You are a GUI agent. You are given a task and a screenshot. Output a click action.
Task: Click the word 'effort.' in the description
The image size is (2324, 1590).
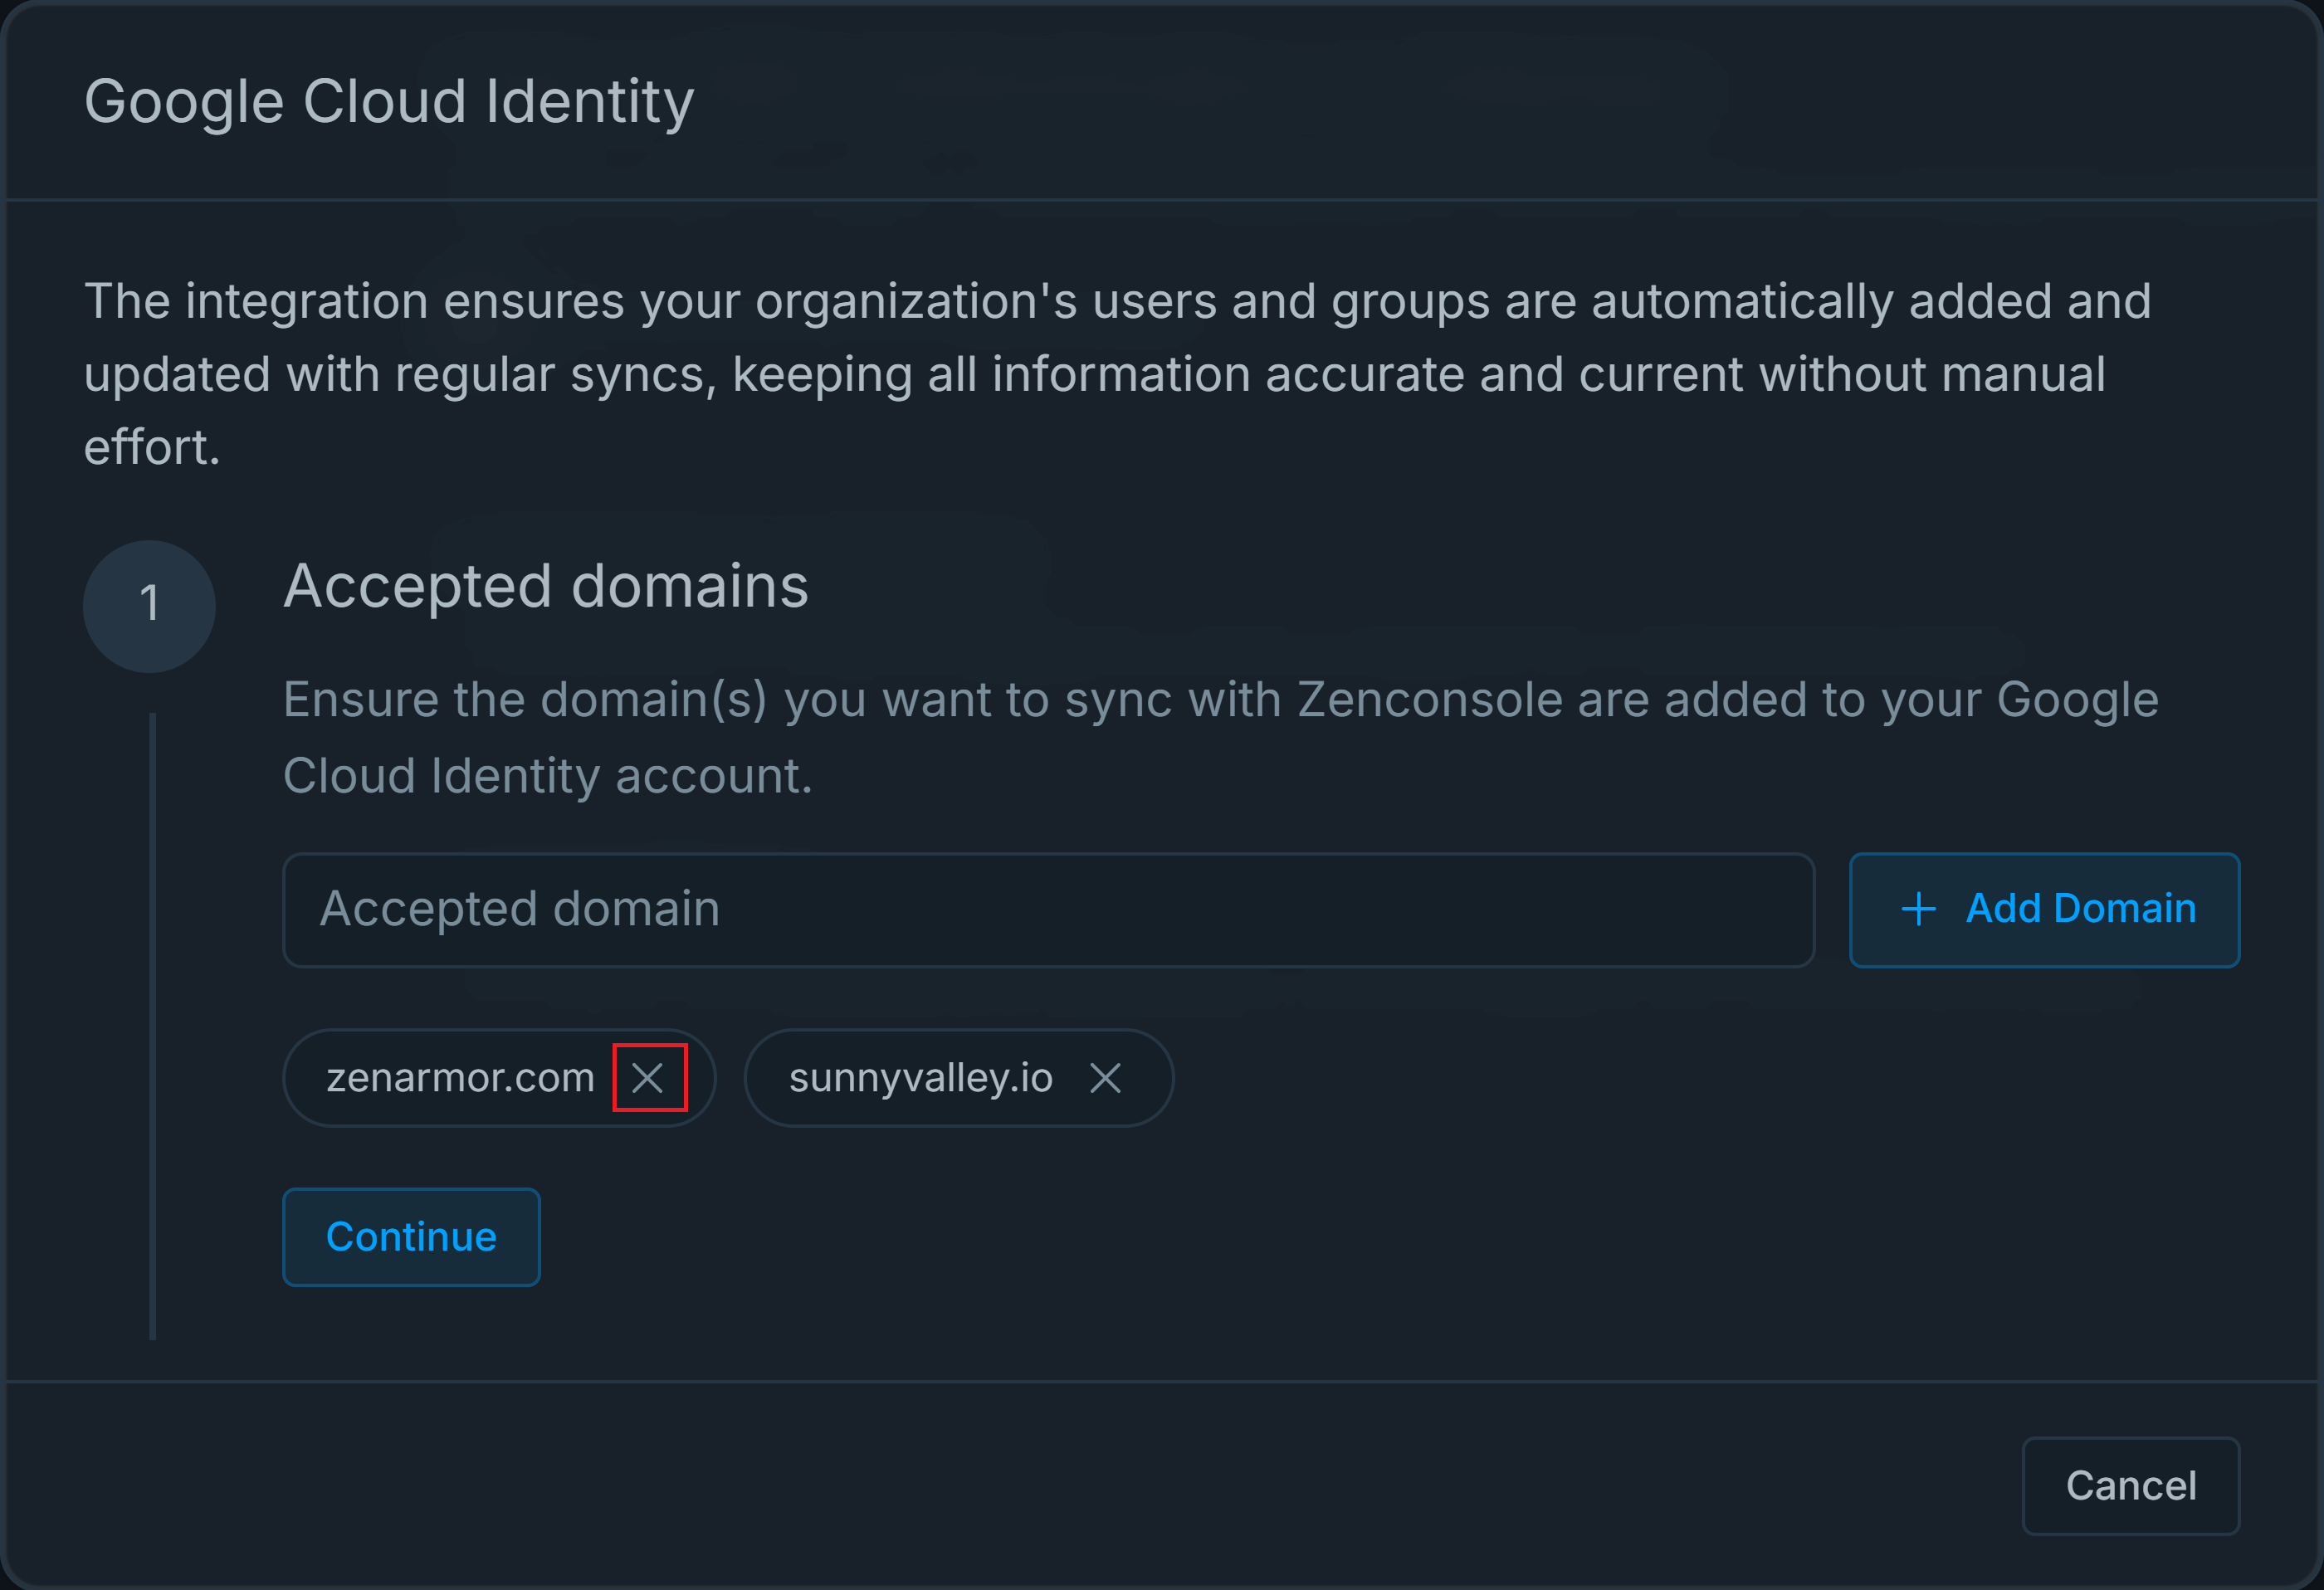152,447
